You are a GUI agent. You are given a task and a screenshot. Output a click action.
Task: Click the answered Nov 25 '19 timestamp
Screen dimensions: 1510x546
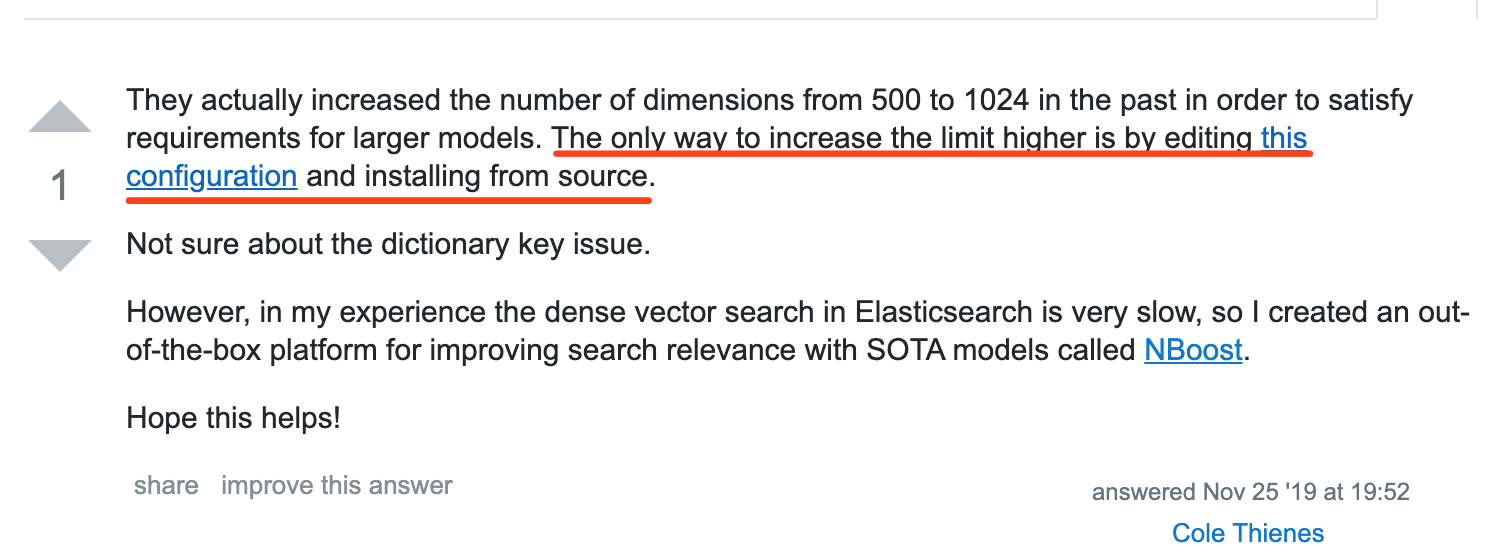[x=1250, y=492]
